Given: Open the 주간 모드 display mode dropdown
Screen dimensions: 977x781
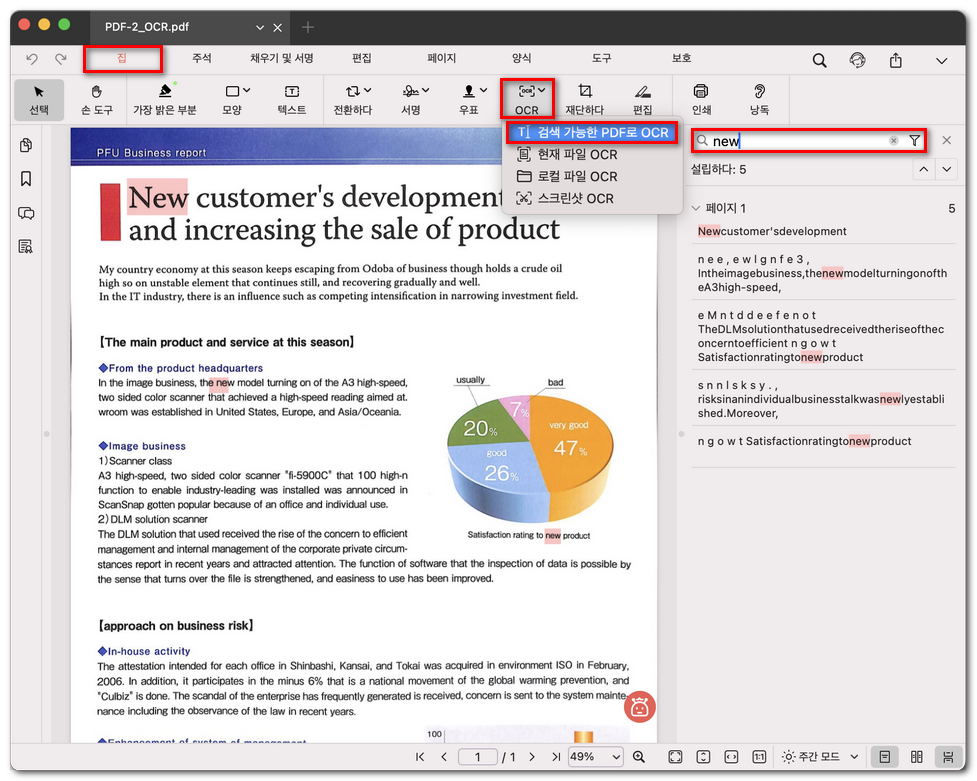Looking at the screenshot, I should (821, 757).
